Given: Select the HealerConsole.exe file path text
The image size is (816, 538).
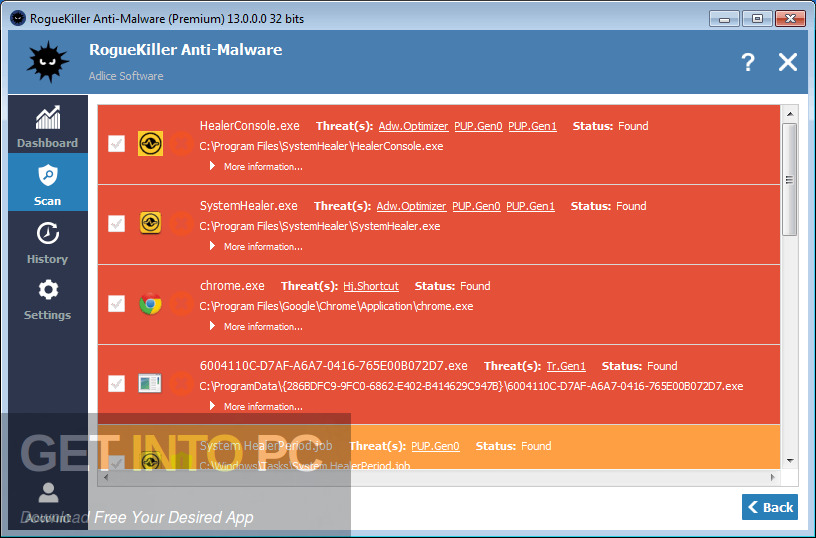Looking at the screenshot, I should 321,146.
